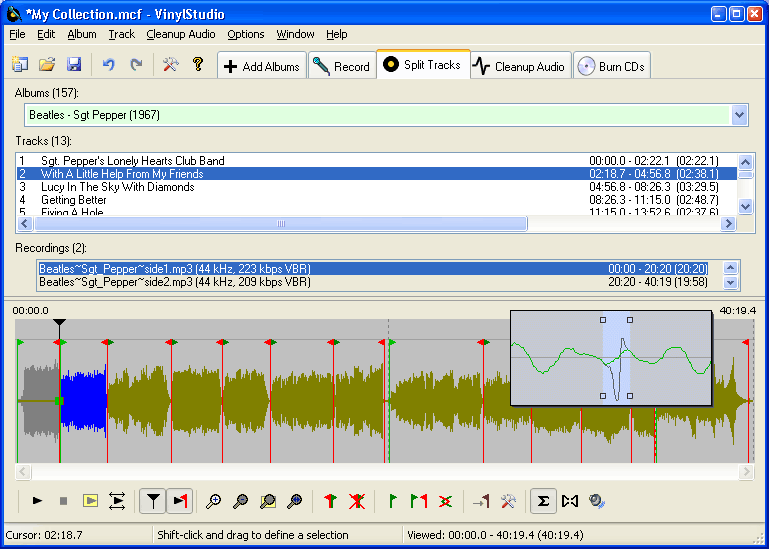Click recordings list scroll down arrow
769x549 pixels.
(730, 283)
